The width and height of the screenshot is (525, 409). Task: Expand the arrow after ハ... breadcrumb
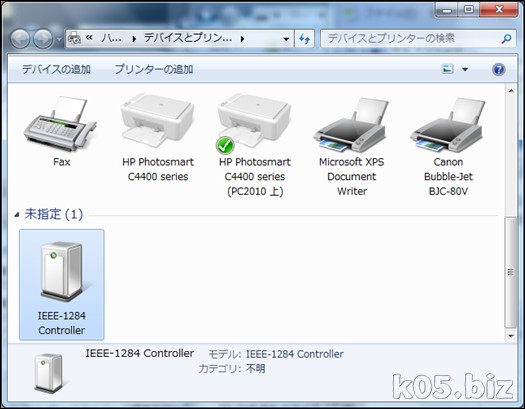click(x=134, y=39)
